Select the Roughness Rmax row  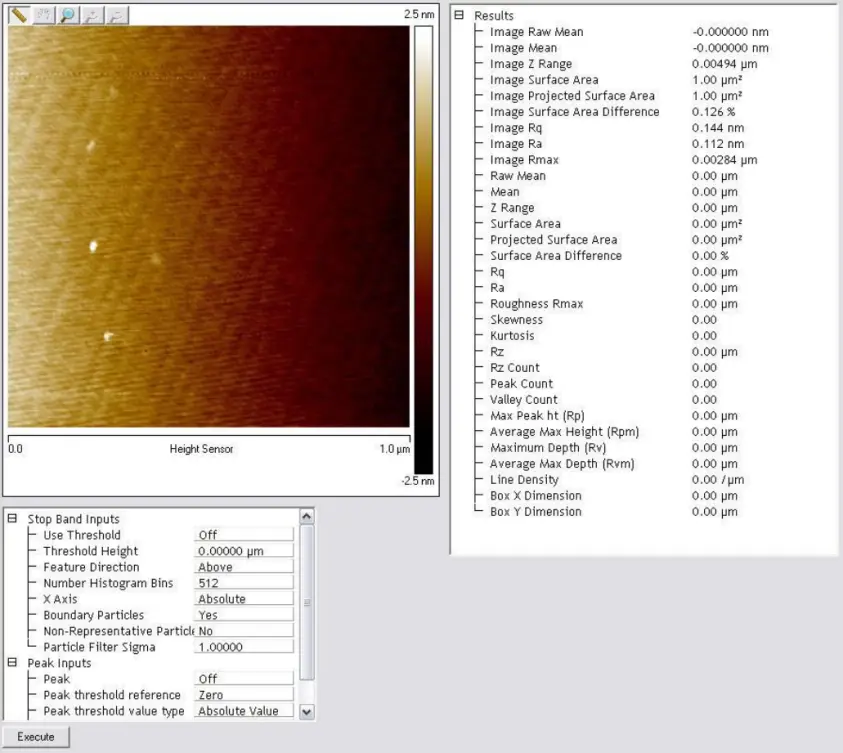point(614,304)
